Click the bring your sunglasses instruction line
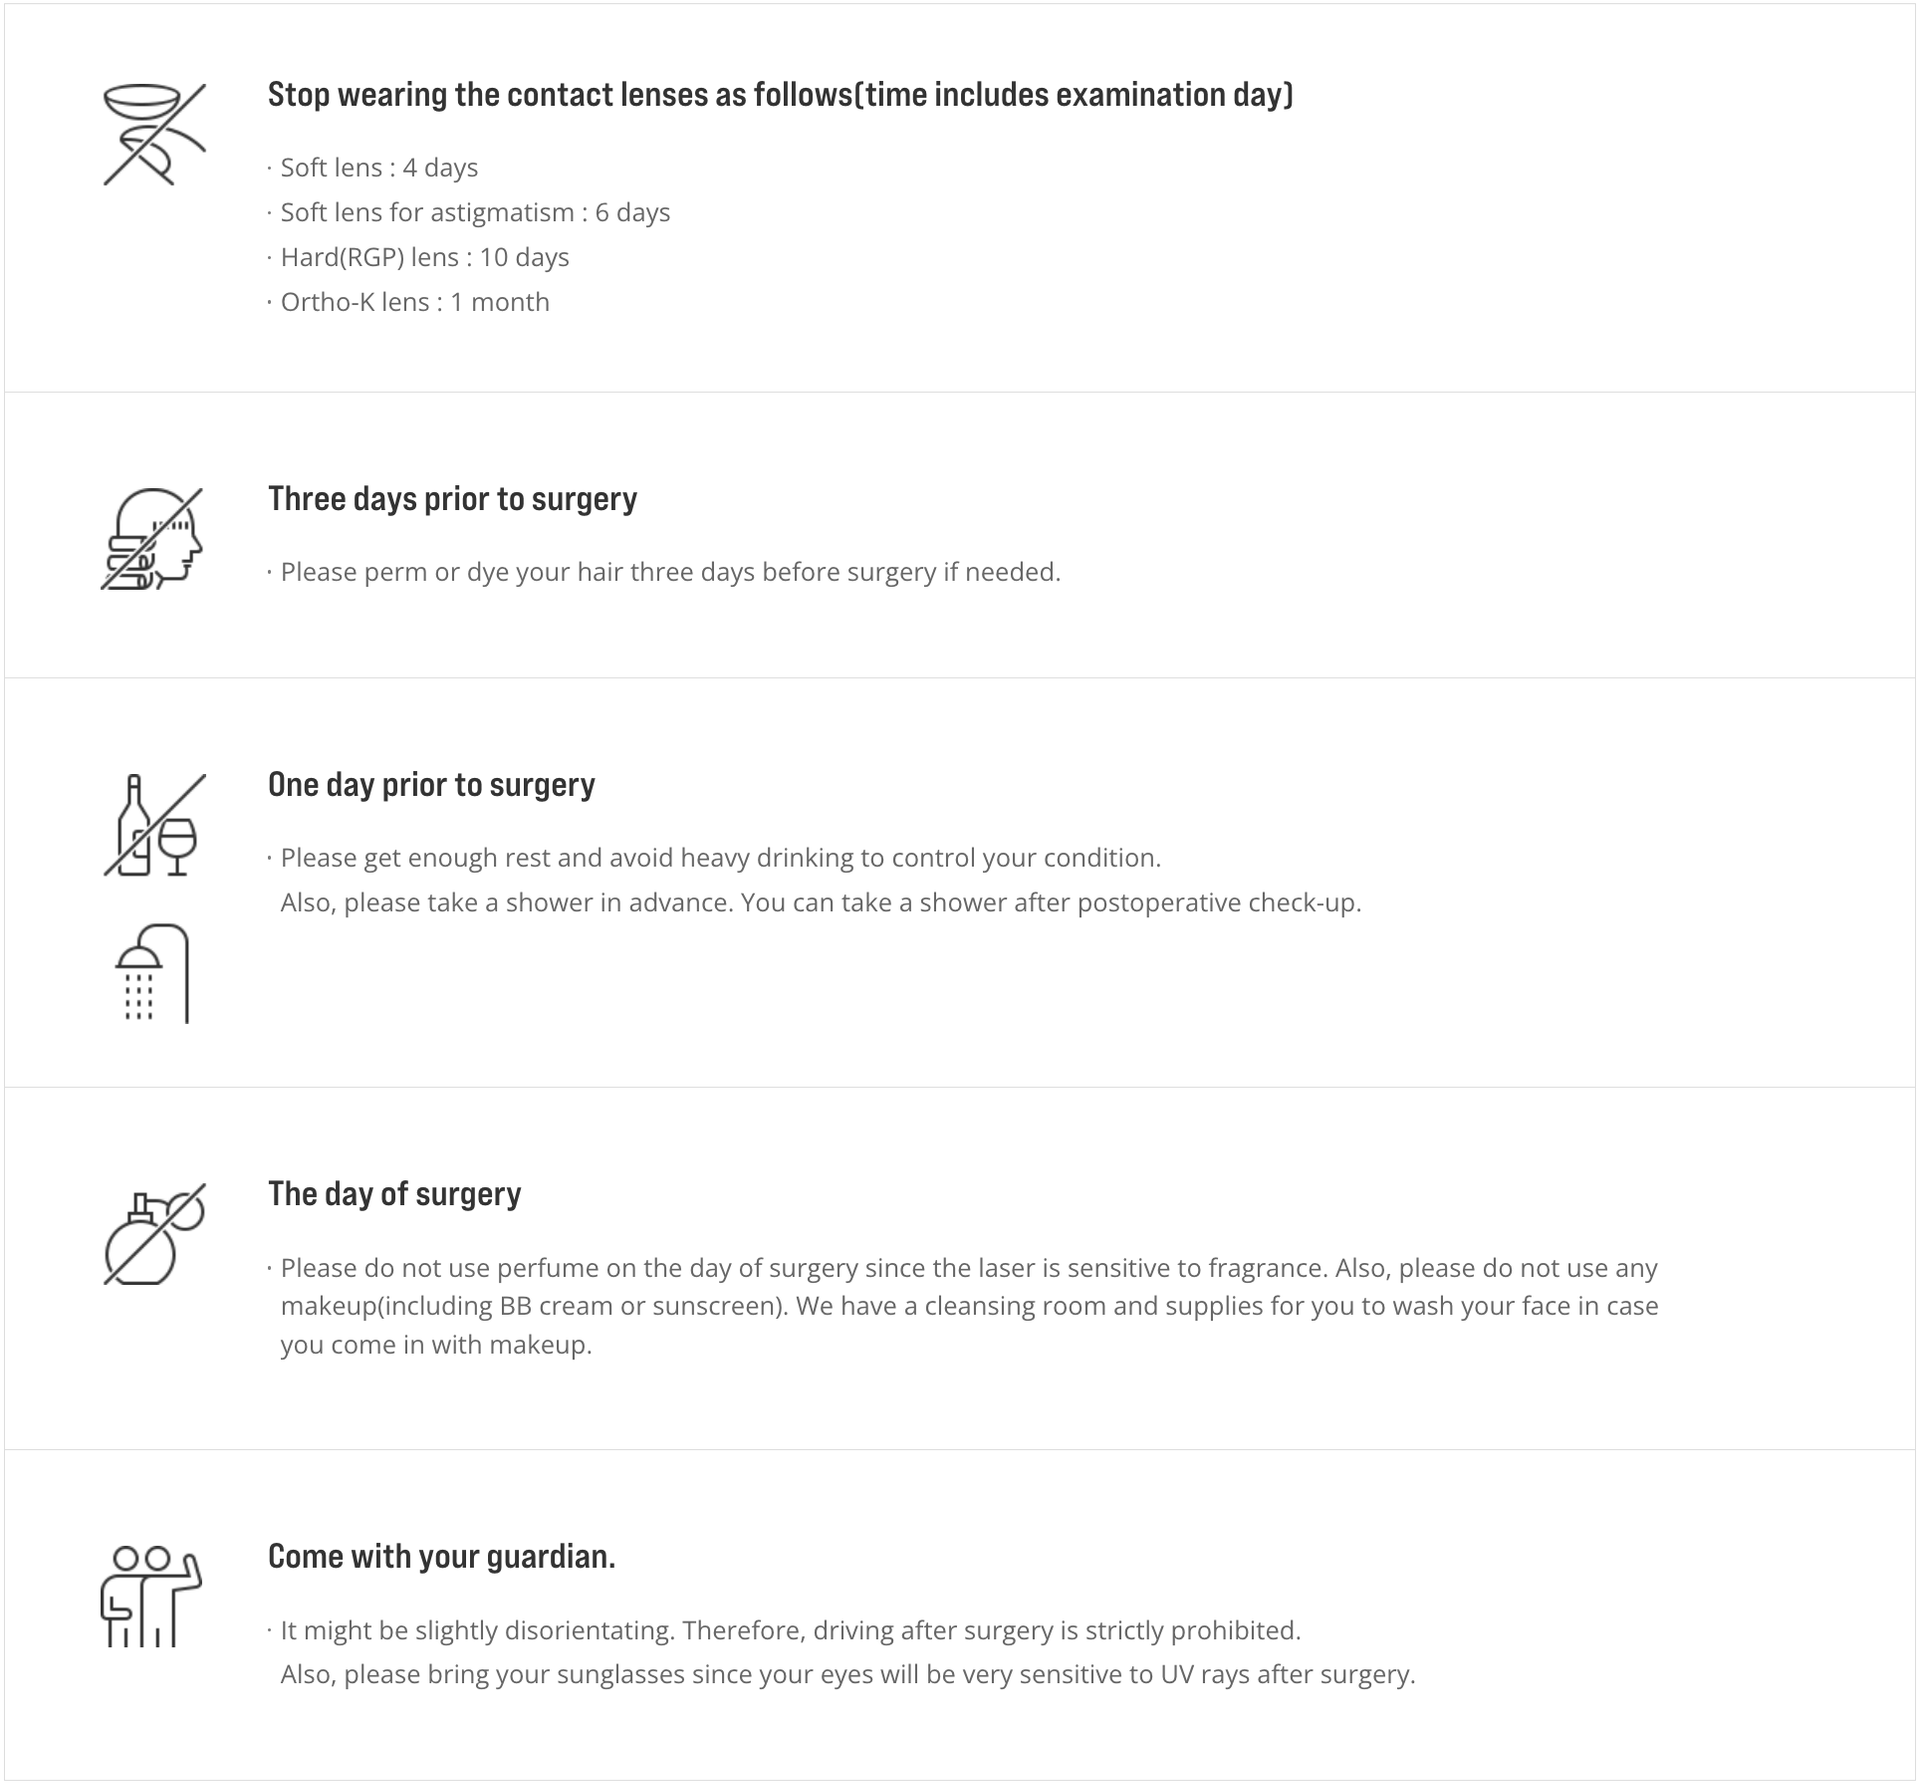The width and height of the screenshot is (1920, 1787). click(848, 1674)
